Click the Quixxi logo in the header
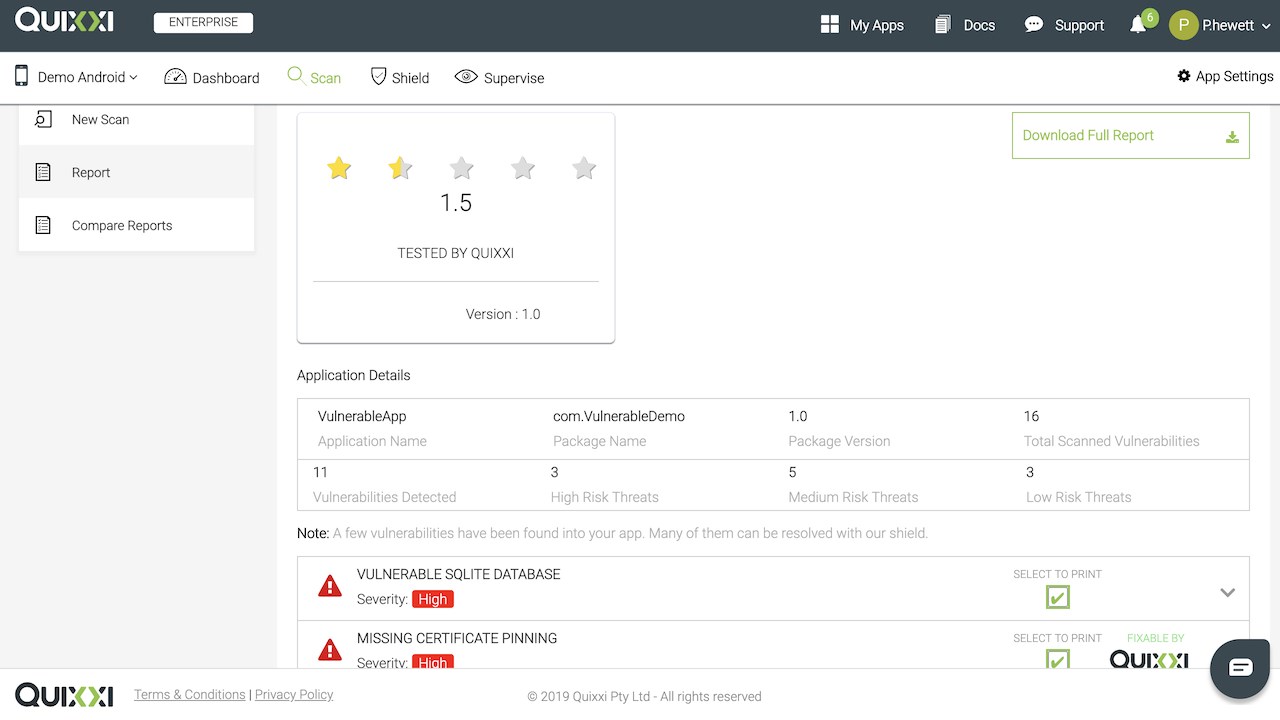 pyautogui.click(x=64, y=21)
